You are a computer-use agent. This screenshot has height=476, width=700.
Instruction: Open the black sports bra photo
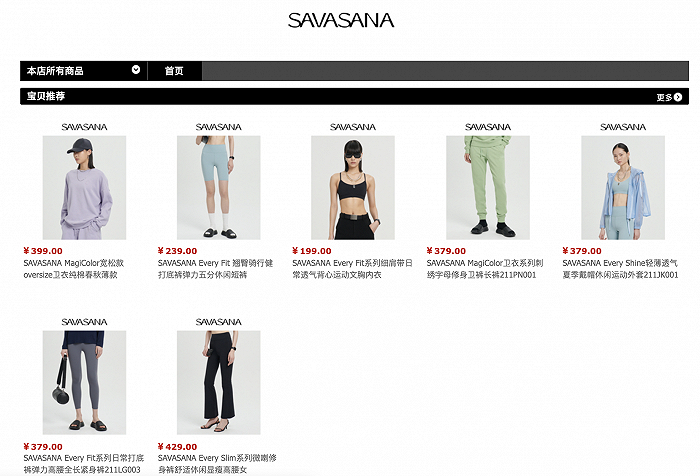(x=353, y=188)
